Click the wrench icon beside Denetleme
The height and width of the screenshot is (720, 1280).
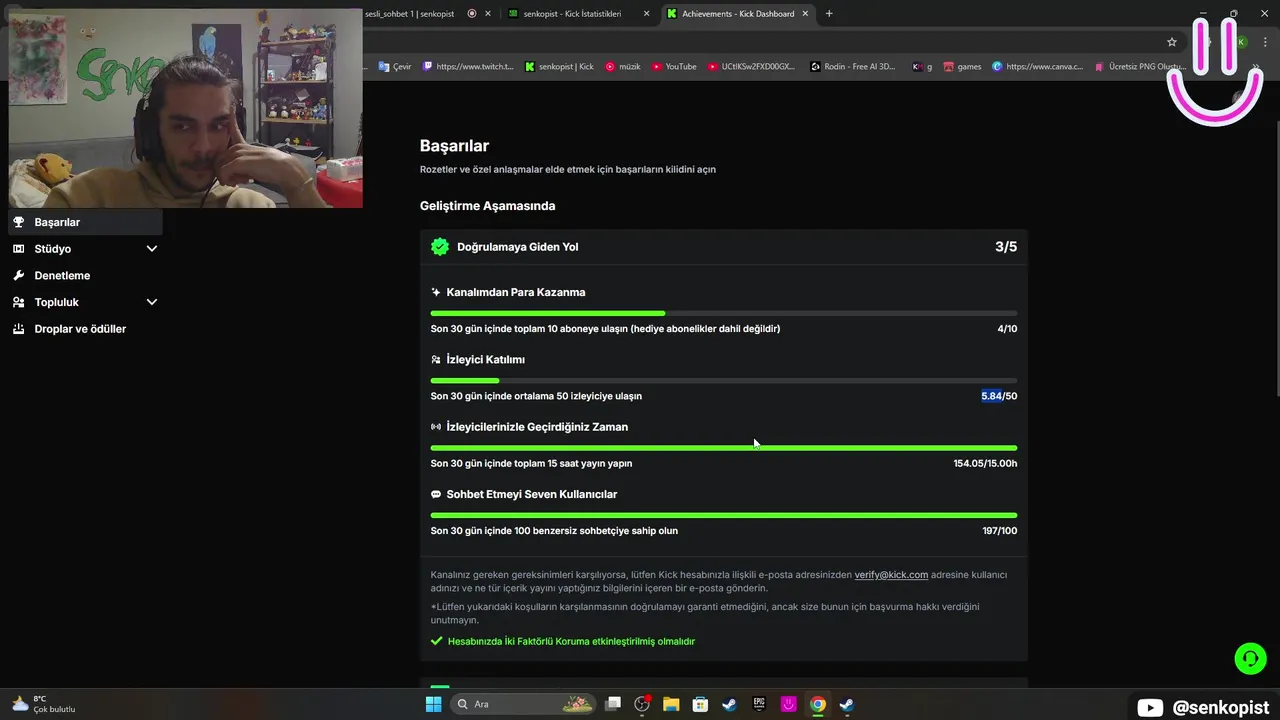[19, 275]
